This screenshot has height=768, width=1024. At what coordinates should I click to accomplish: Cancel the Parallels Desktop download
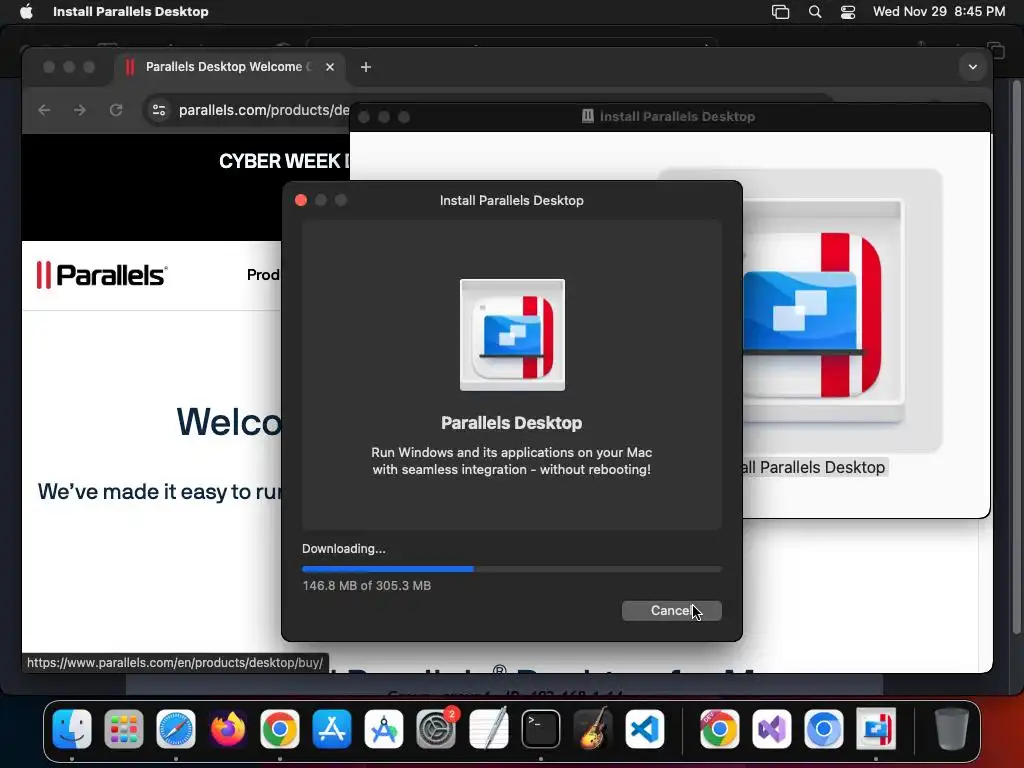tap(671, 611)
